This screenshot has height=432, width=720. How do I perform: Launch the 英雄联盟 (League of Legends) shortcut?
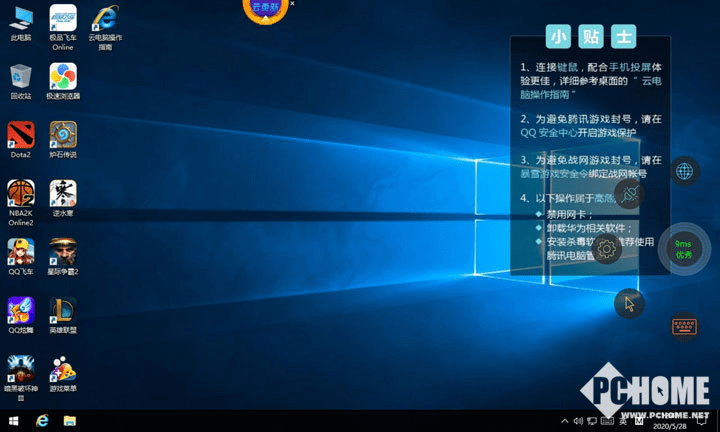(x=63, y=309)
